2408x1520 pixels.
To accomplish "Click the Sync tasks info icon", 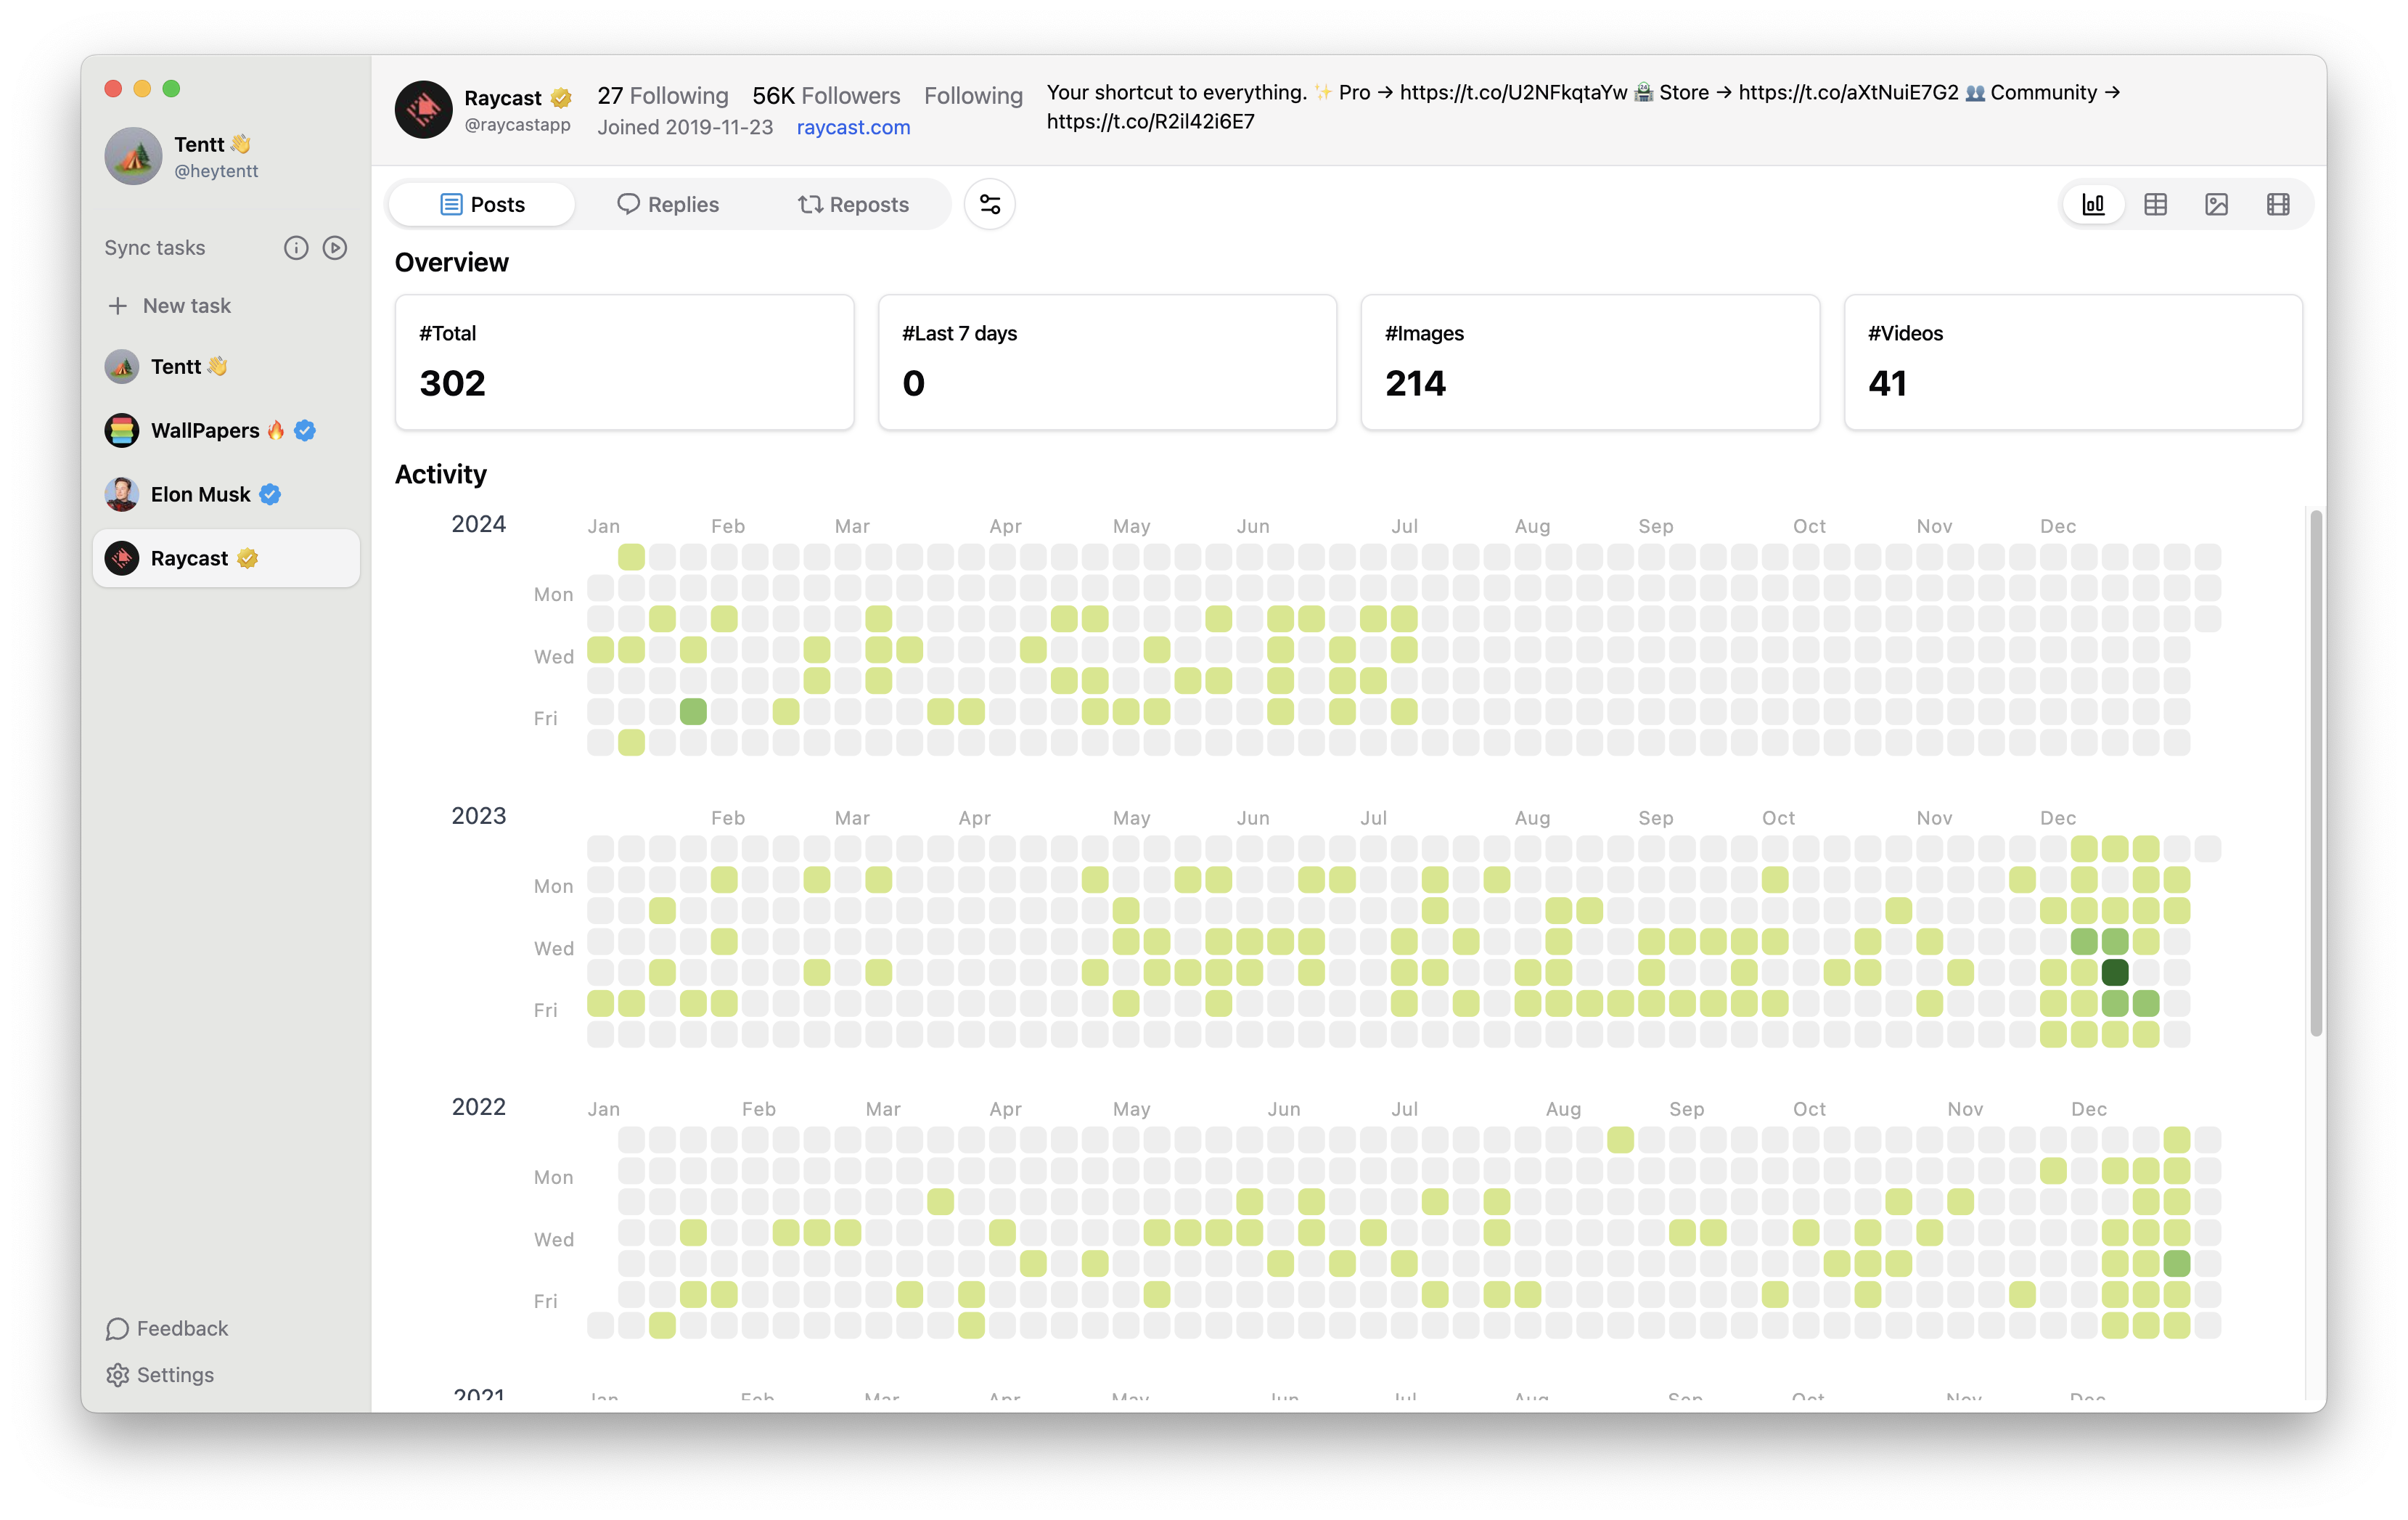I will click(x=296, y=248).
